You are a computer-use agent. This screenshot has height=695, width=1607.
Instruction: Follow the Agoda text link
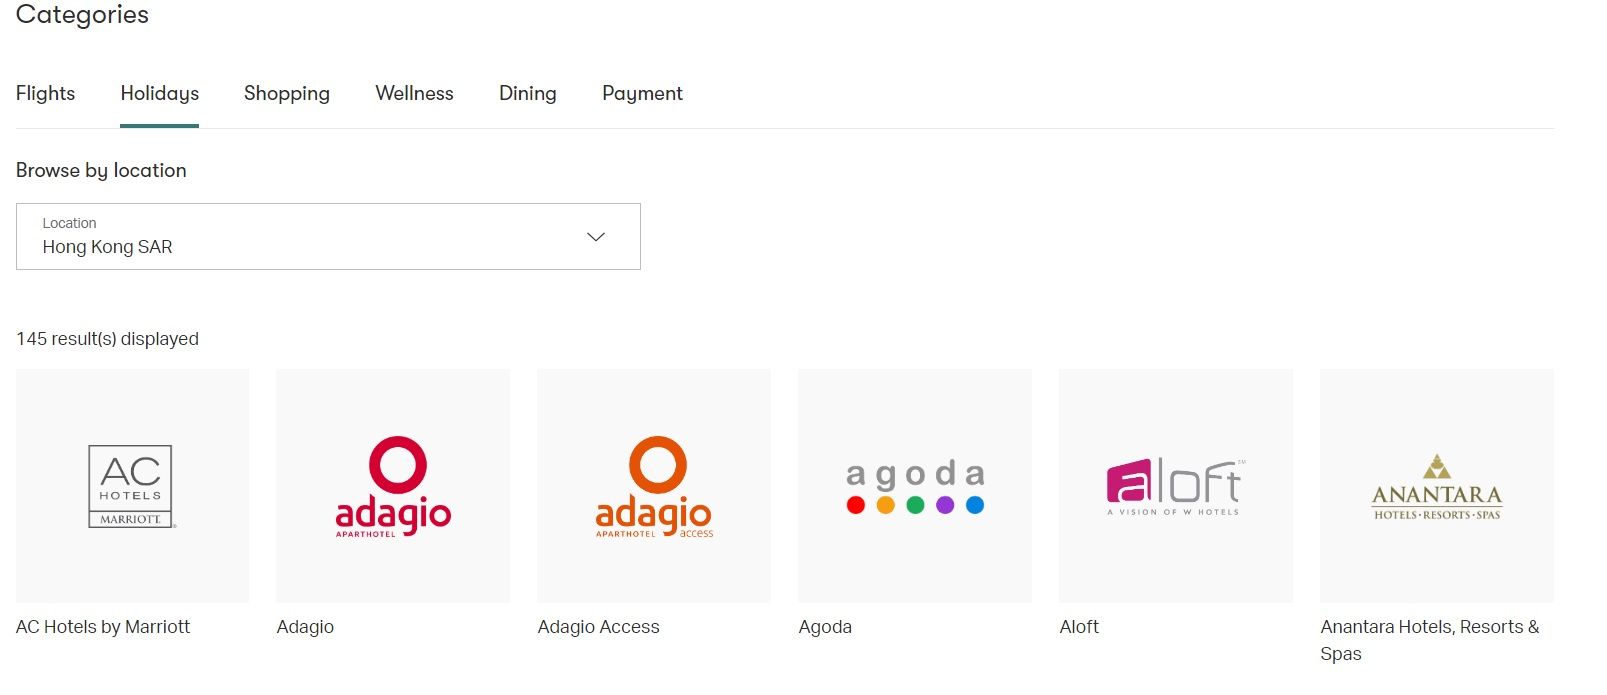(825, 627)
